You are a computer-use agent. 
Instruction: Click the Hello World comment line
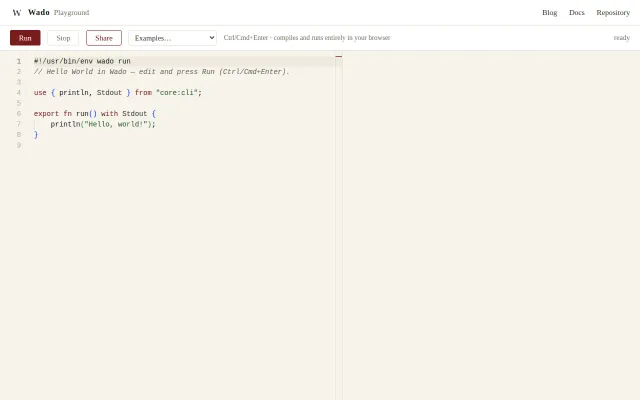click(x=162, y=72)
